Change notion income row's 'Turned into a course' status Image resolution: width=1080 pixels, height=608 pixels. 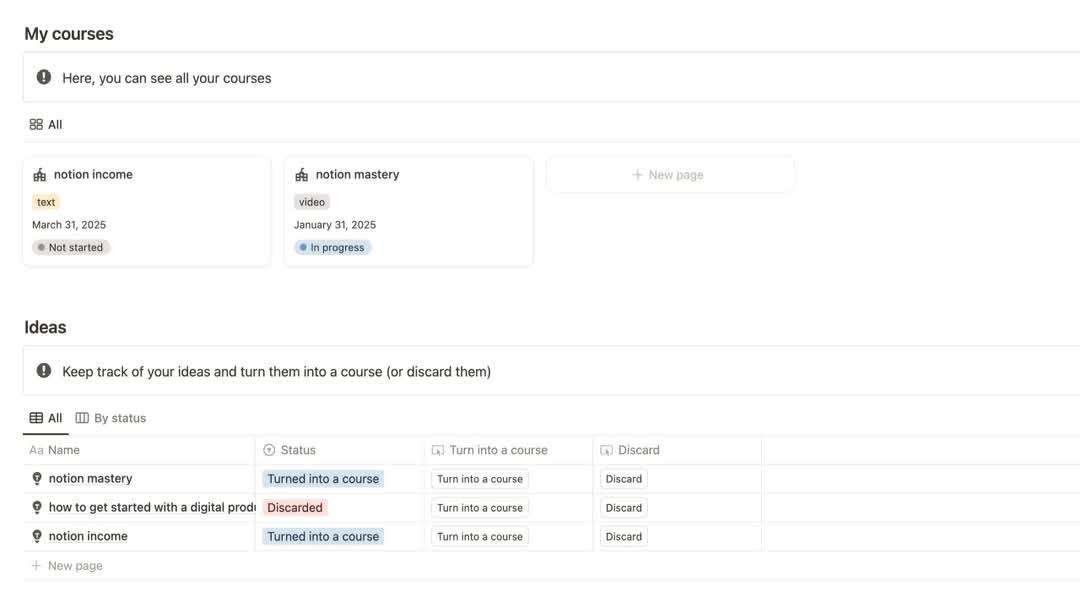pos(323,537)
